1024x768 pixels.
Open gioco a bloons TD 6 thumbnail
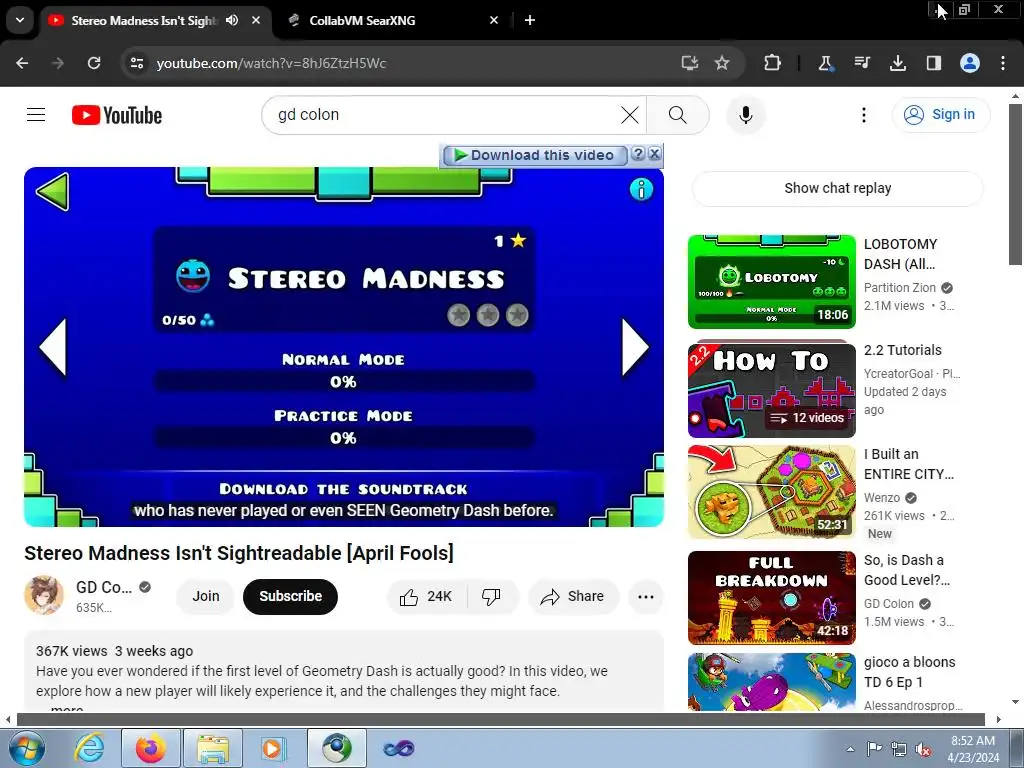[771, 683]
